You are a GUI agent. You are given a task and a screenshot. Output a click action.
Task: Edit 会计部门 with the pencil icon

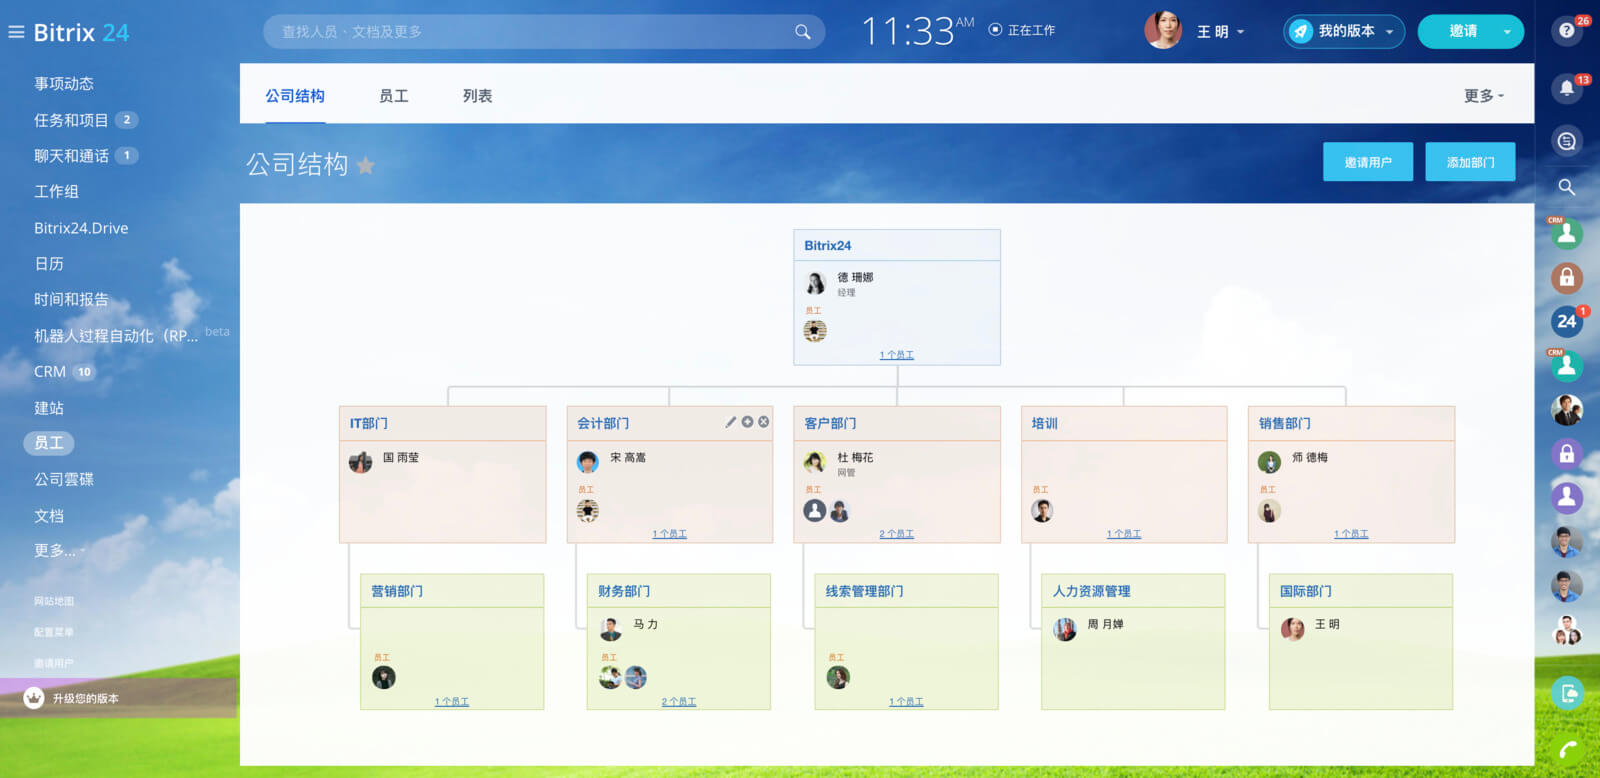pyautogui.click(x=731, y=422)
